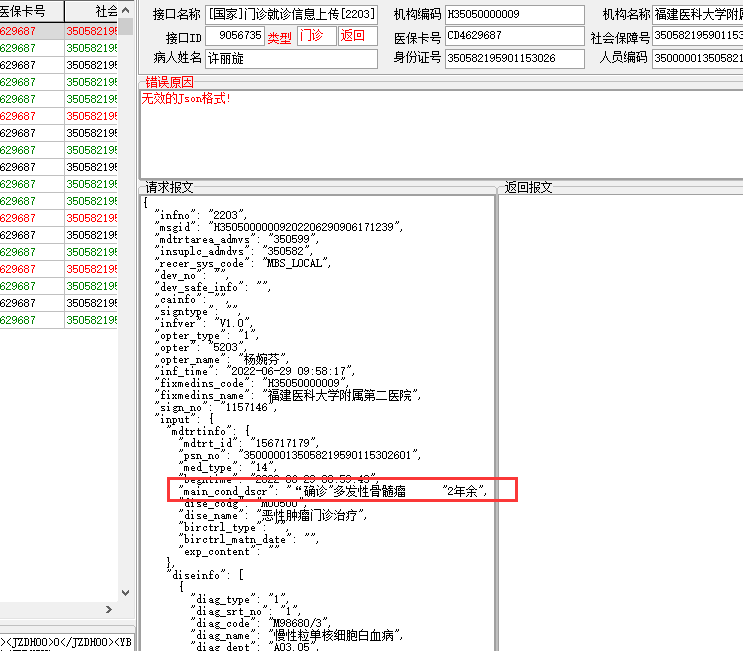Click the red 返回 field
Viewport: 743px width, 651px height.
pos(358,36)
